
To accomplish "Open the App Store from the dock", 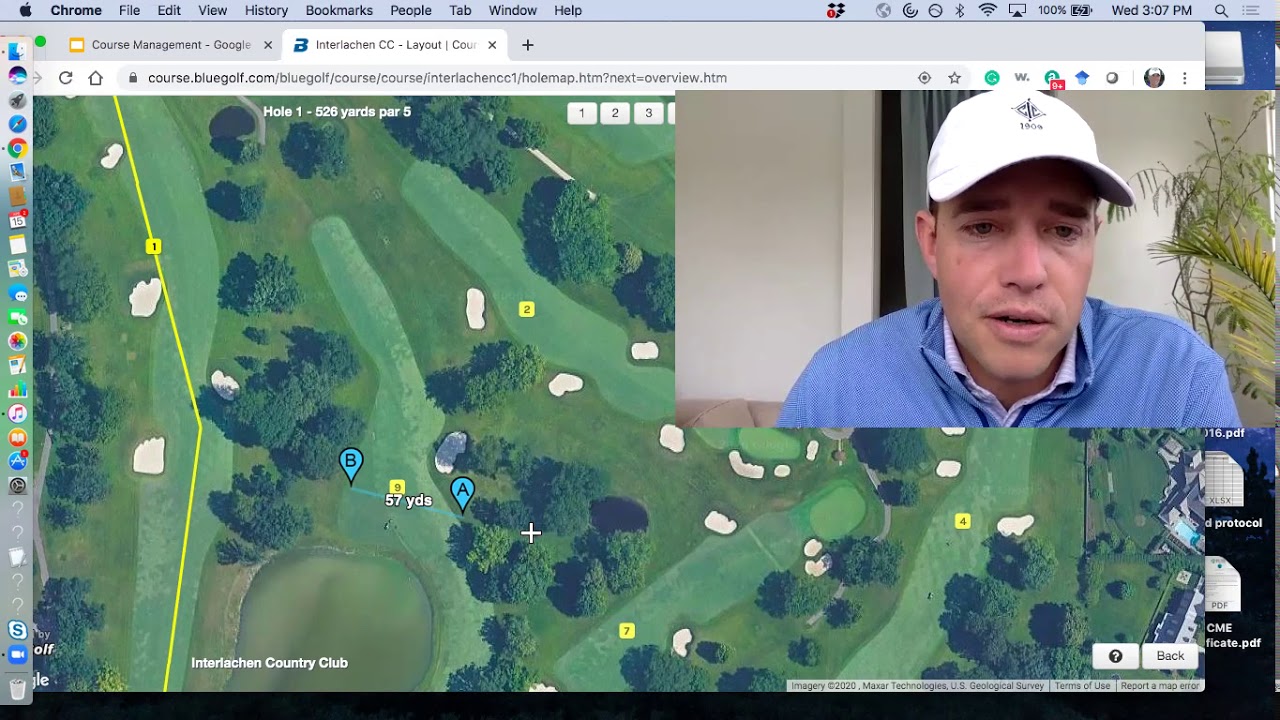I will pos(17,461).
